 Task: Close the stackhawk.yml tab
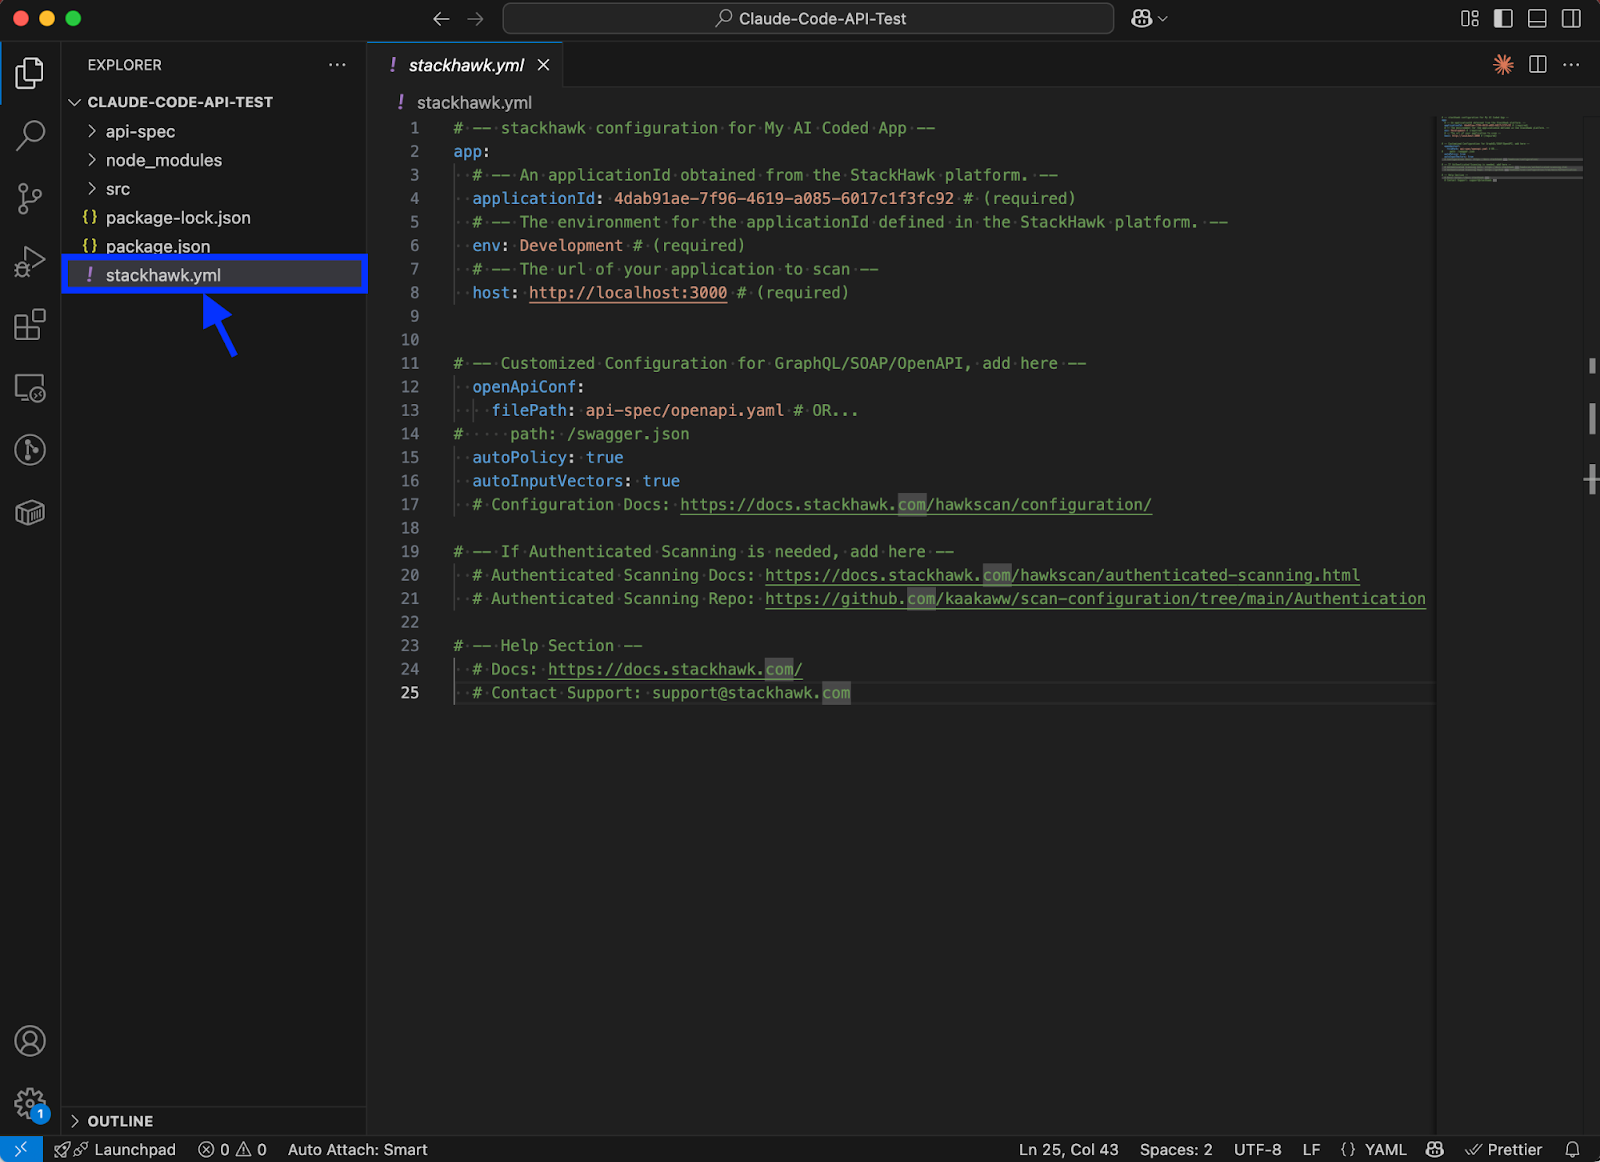[543, 65]
